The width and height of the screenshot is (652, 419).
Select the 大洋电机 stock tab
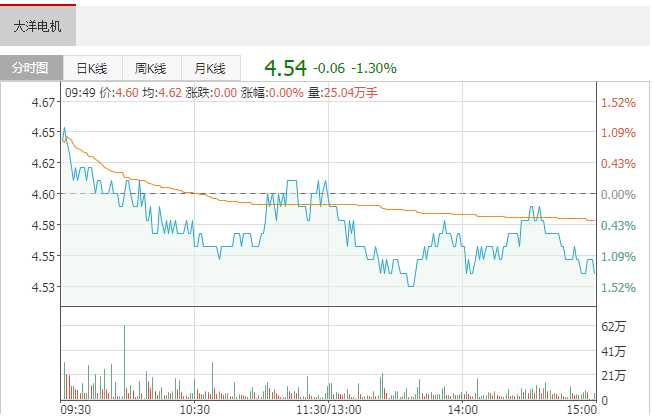(38, 25)
